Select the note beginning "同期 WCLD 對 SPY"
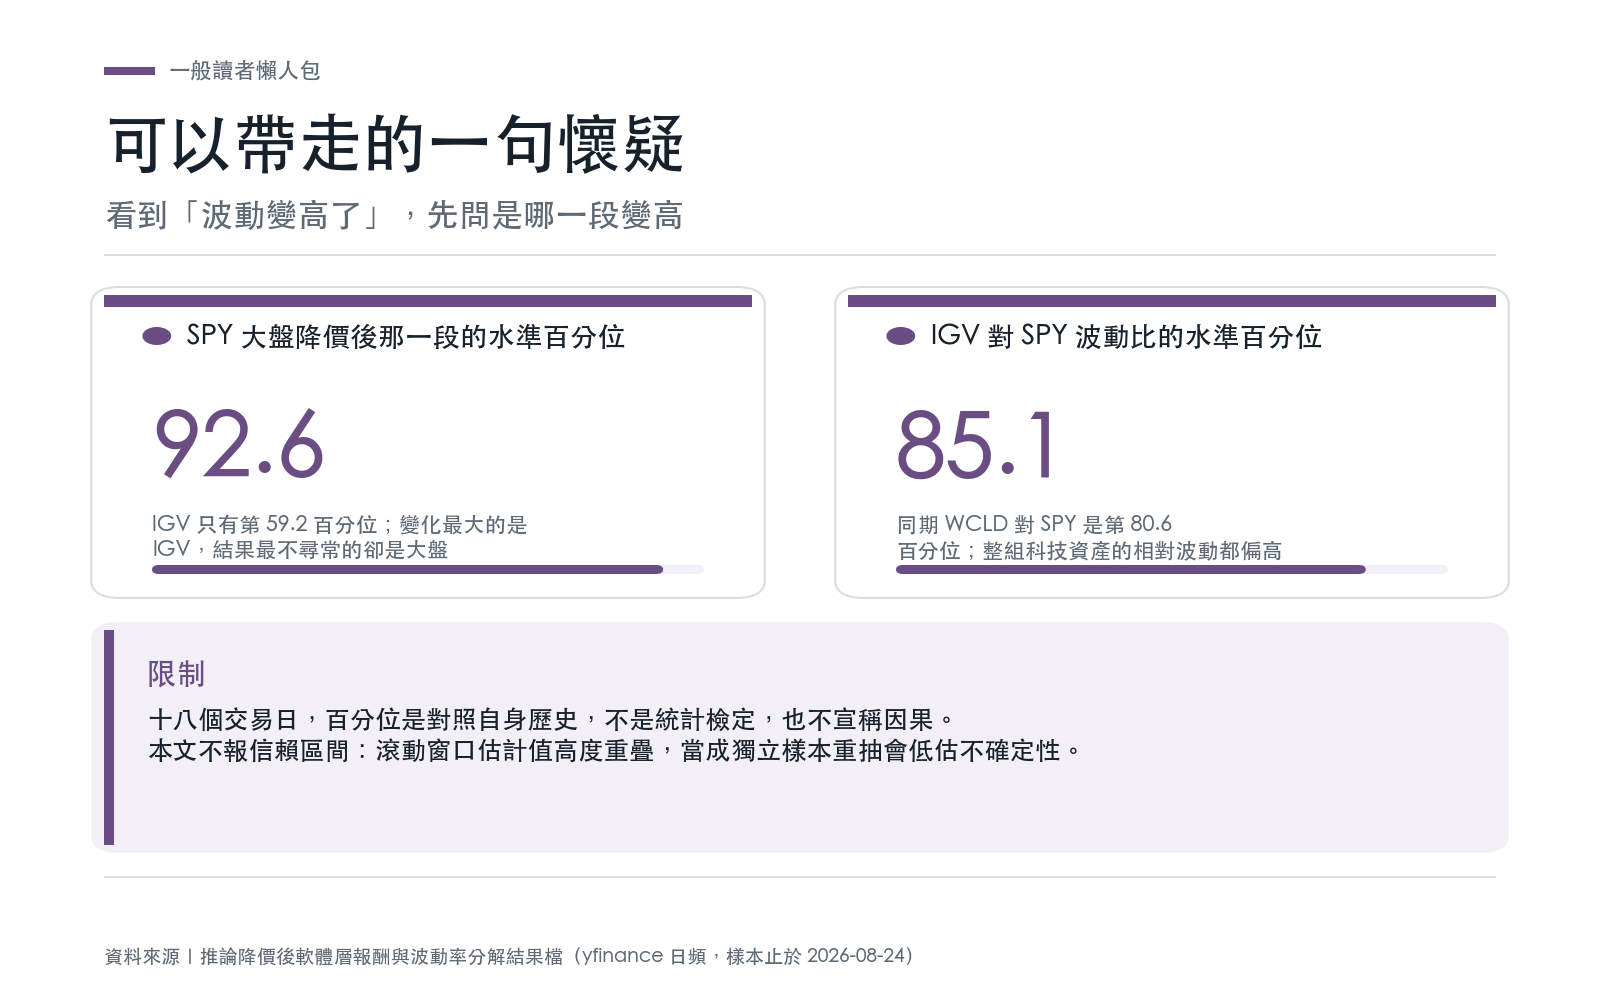This screenshot has height=1000, width=1600. click(1089, 537)
